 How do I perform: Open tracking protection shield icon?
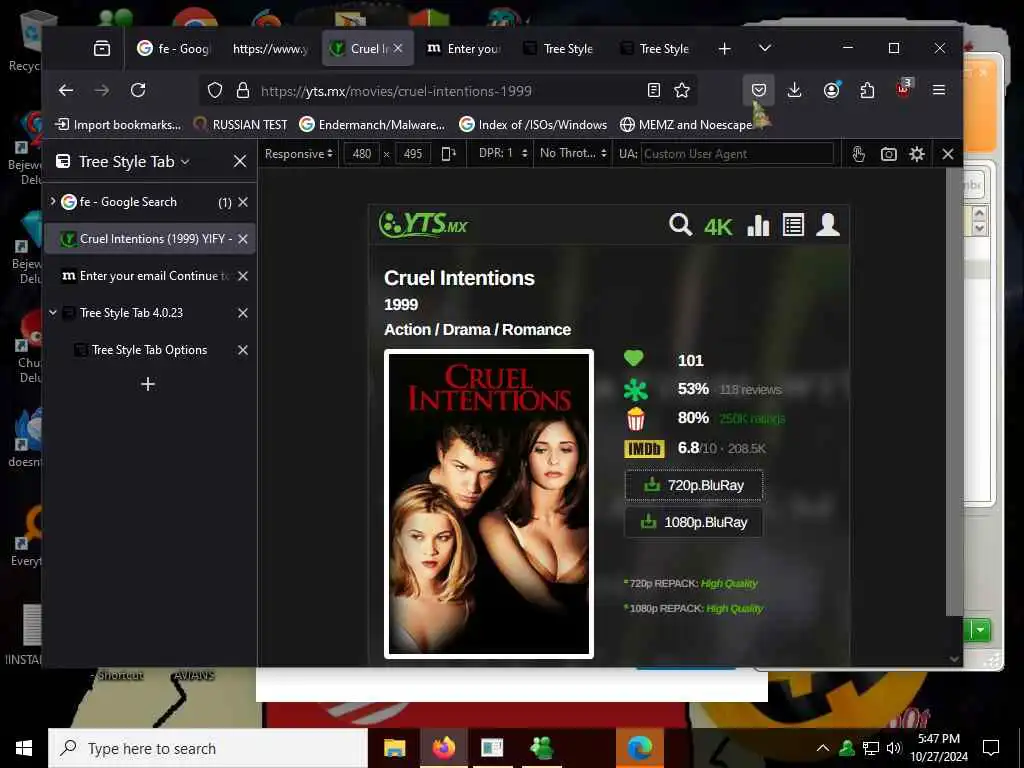point(215,90)
